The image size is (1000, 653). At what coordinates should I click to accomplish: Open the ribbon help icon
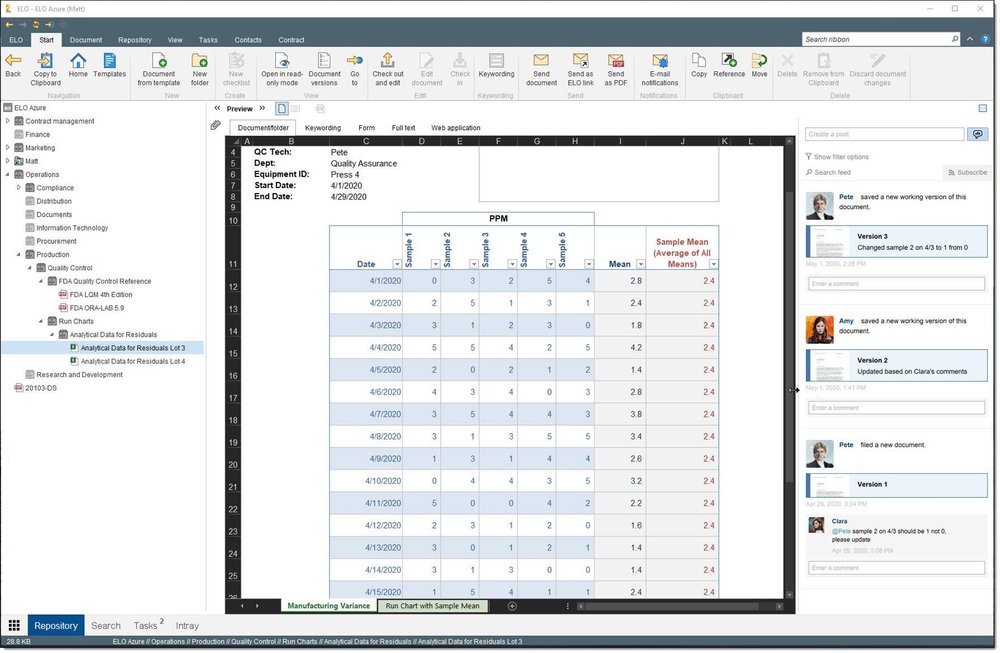[985, 39]
